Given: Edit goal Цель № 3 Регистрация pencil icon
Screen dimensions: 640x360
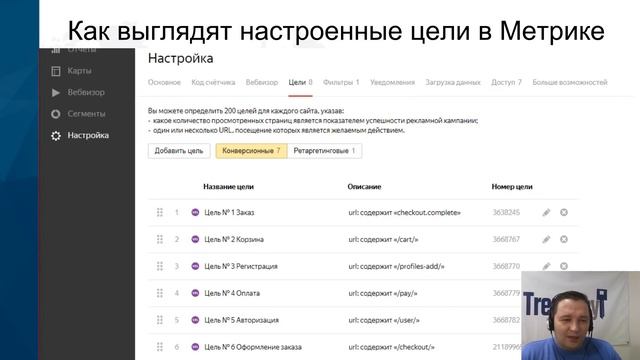Looking at the screenshot, I should click(546, 266).
